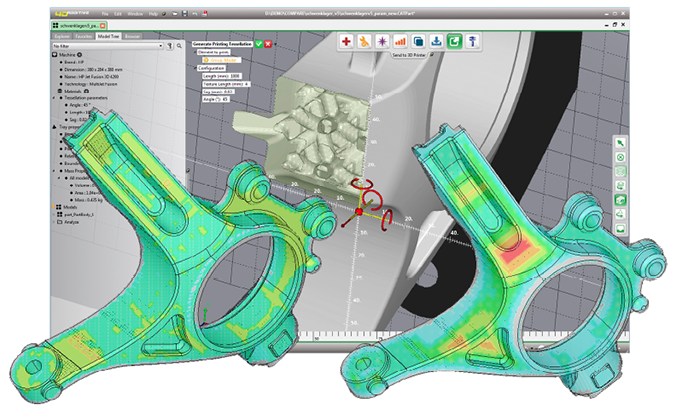This screenshot has height=412, width=685.
Task: Toggle the shaded cube view mode icon
Action: click(620, 200)
